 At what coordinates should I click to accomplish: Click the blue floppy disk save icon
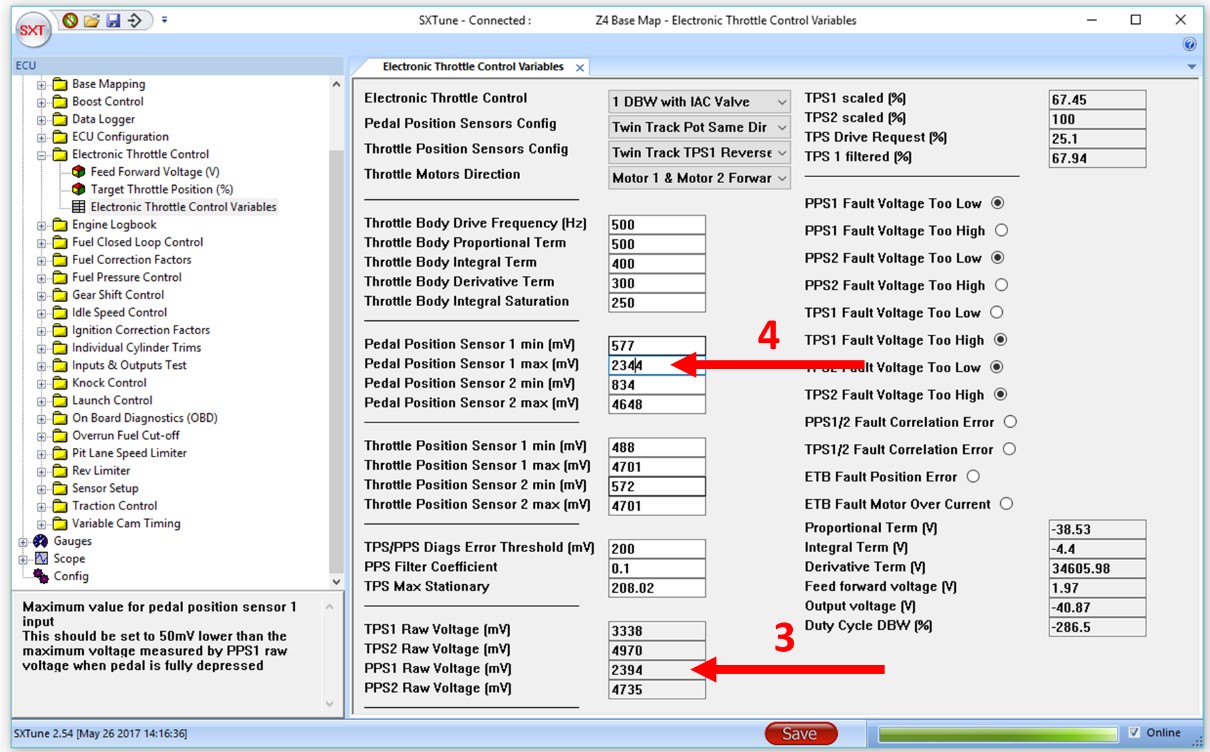coord(113,20)
